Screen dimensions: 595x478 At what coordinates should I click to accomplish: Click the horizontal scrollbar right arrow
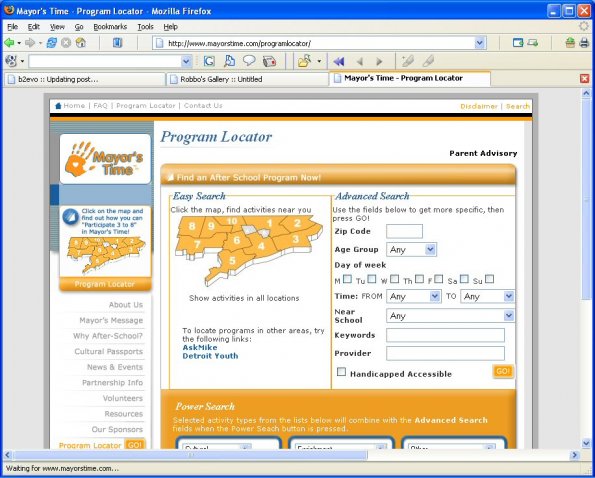click(575, 454)
